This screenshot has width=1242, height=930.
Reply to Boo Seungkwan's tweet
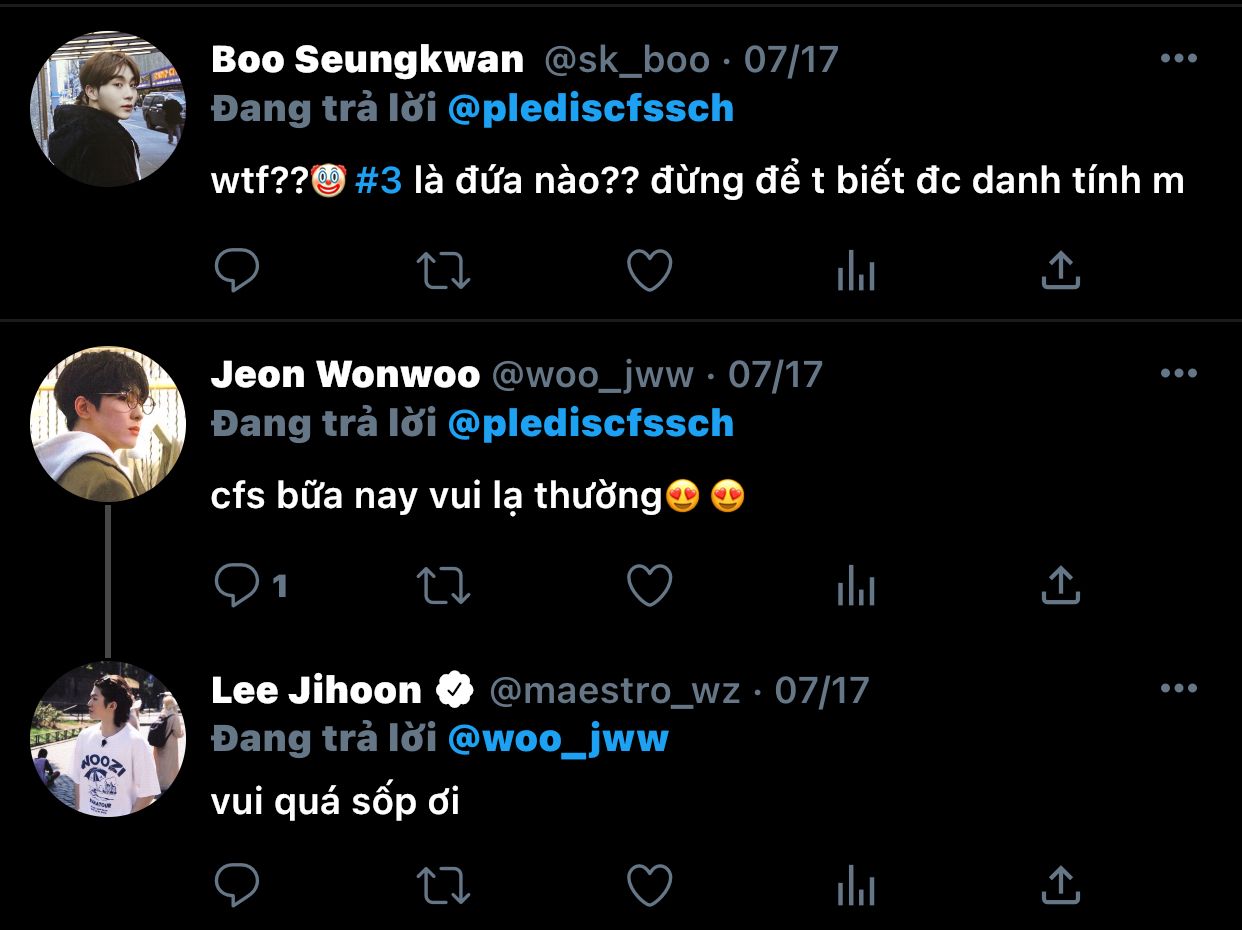(x=237, y=270)
